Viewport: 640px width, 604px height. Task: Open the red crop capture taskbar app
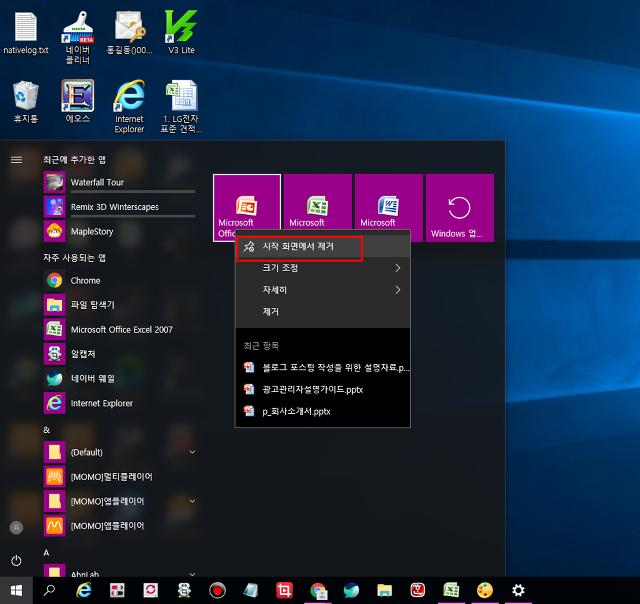(284, 590)
